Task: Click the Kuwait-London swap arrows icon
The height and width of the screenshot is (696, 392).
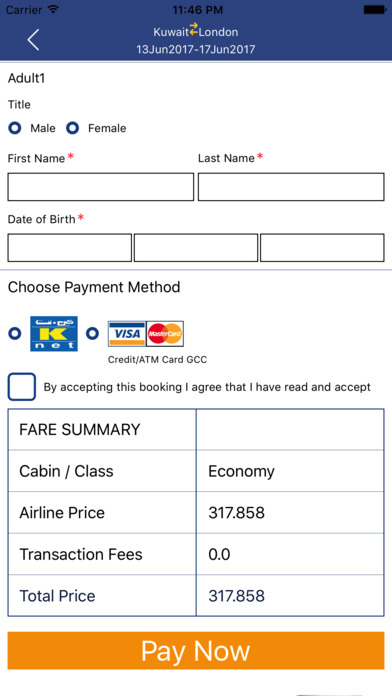Action: [x=194, y=29]
